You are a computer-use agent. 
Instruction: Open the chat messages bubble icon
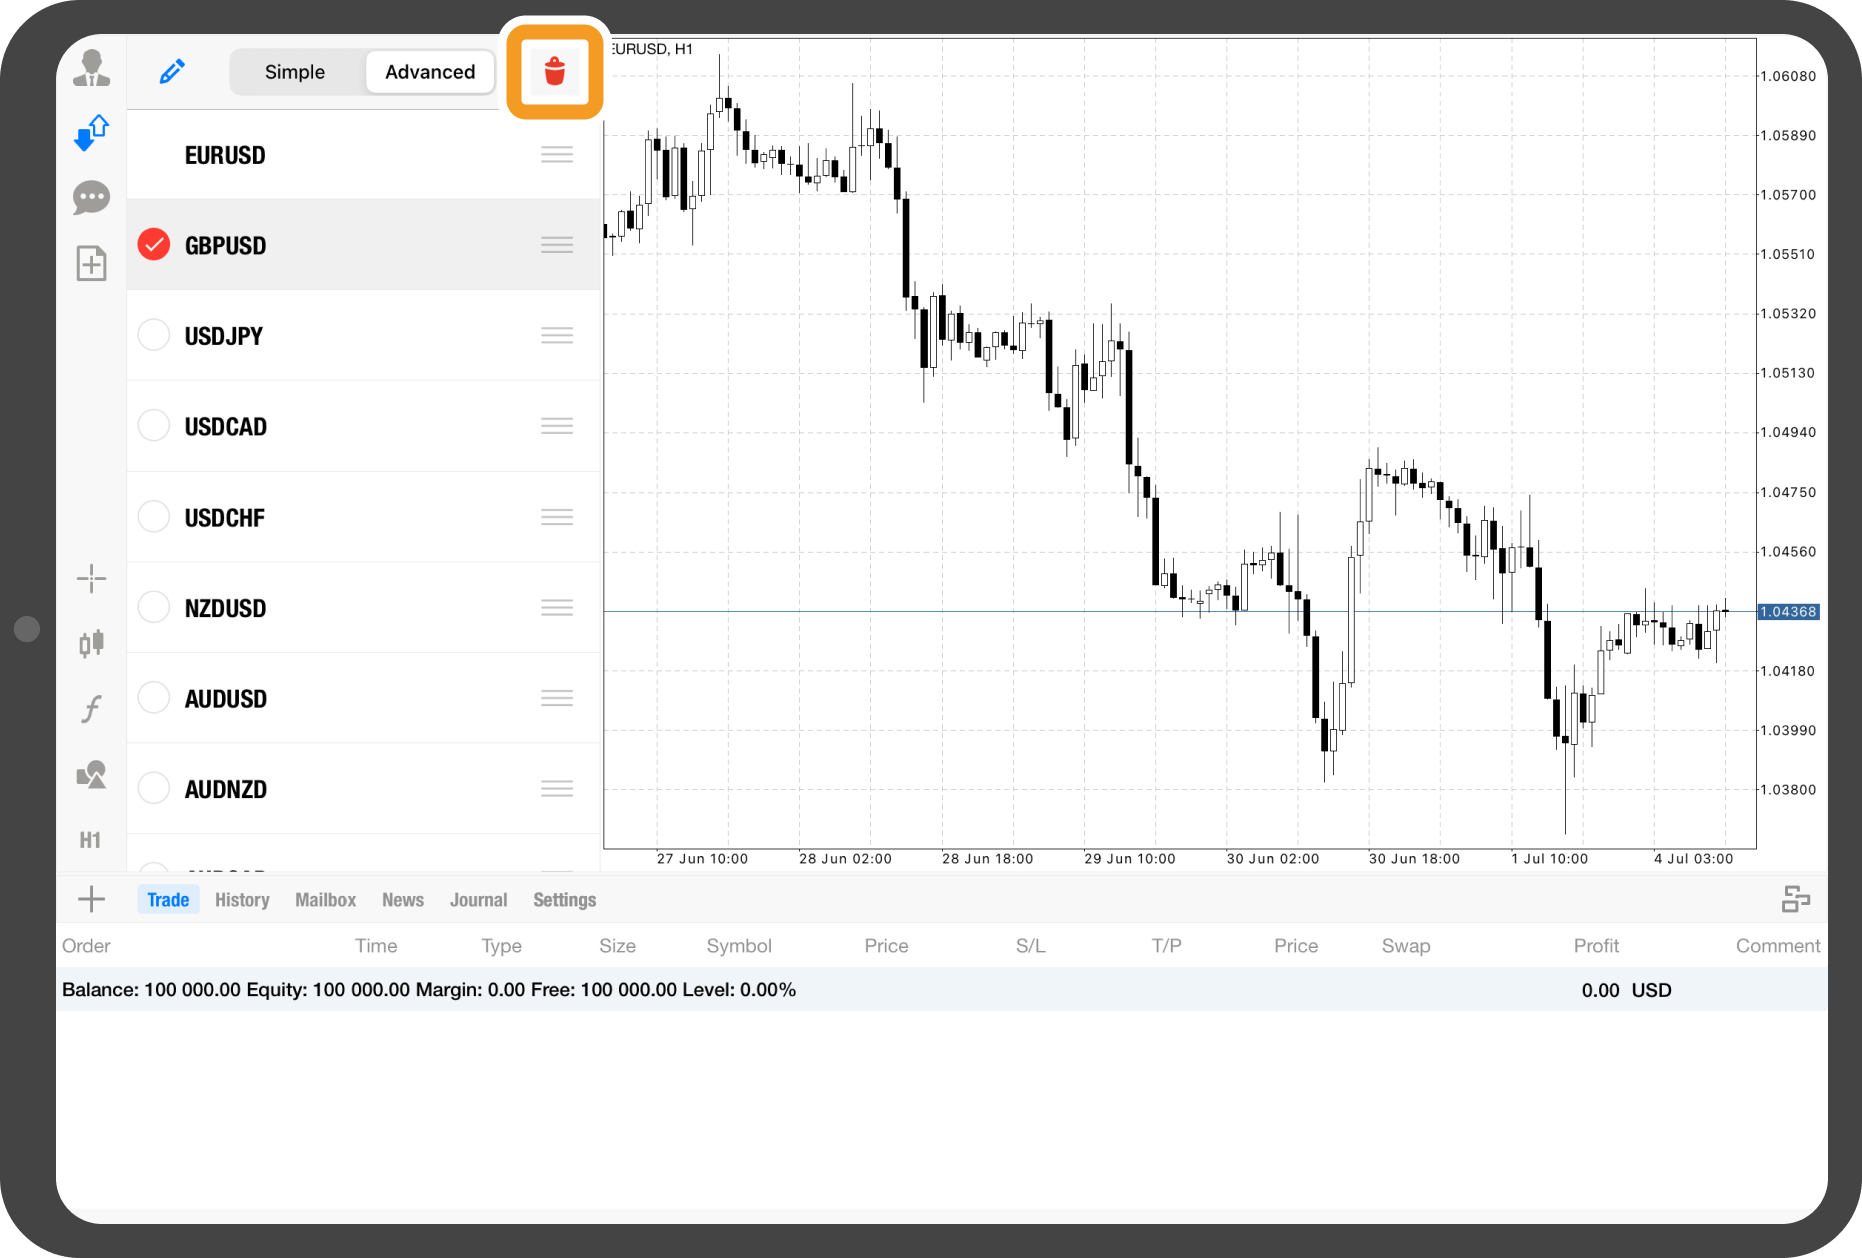[91, 198]
